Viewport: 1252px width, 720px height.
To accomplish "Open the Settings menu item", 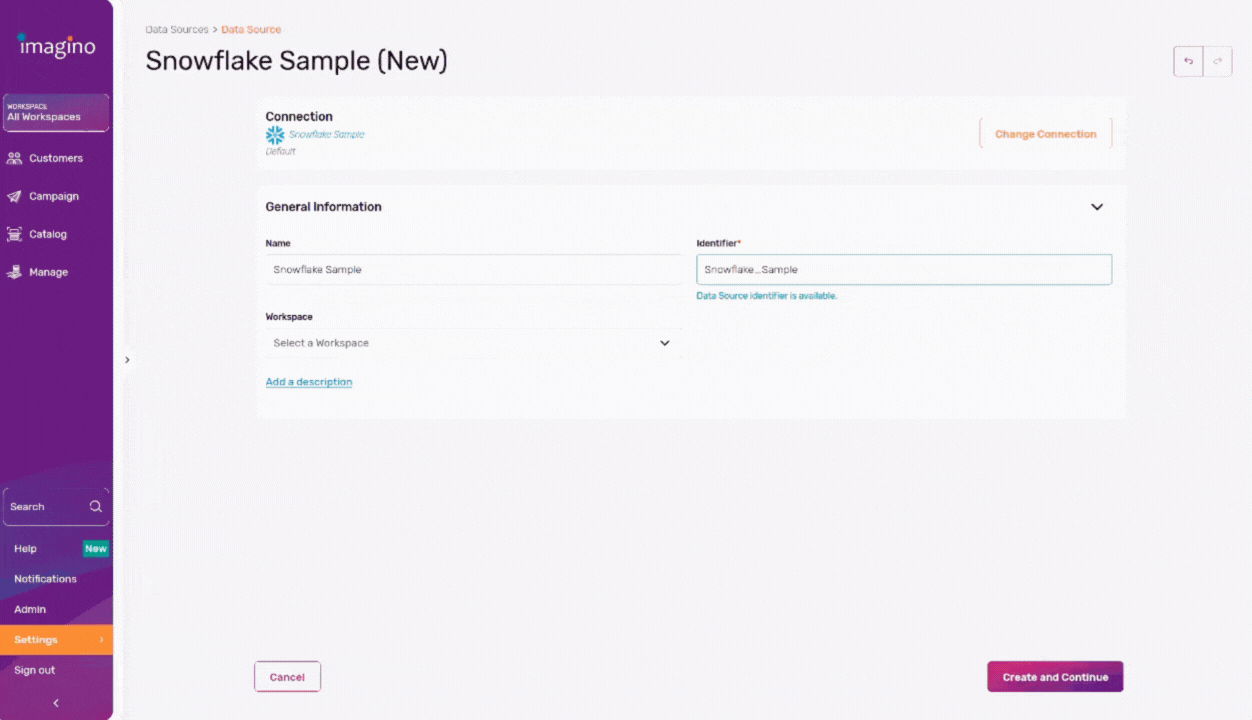I will pyautogui.click(x=56, y=640).
